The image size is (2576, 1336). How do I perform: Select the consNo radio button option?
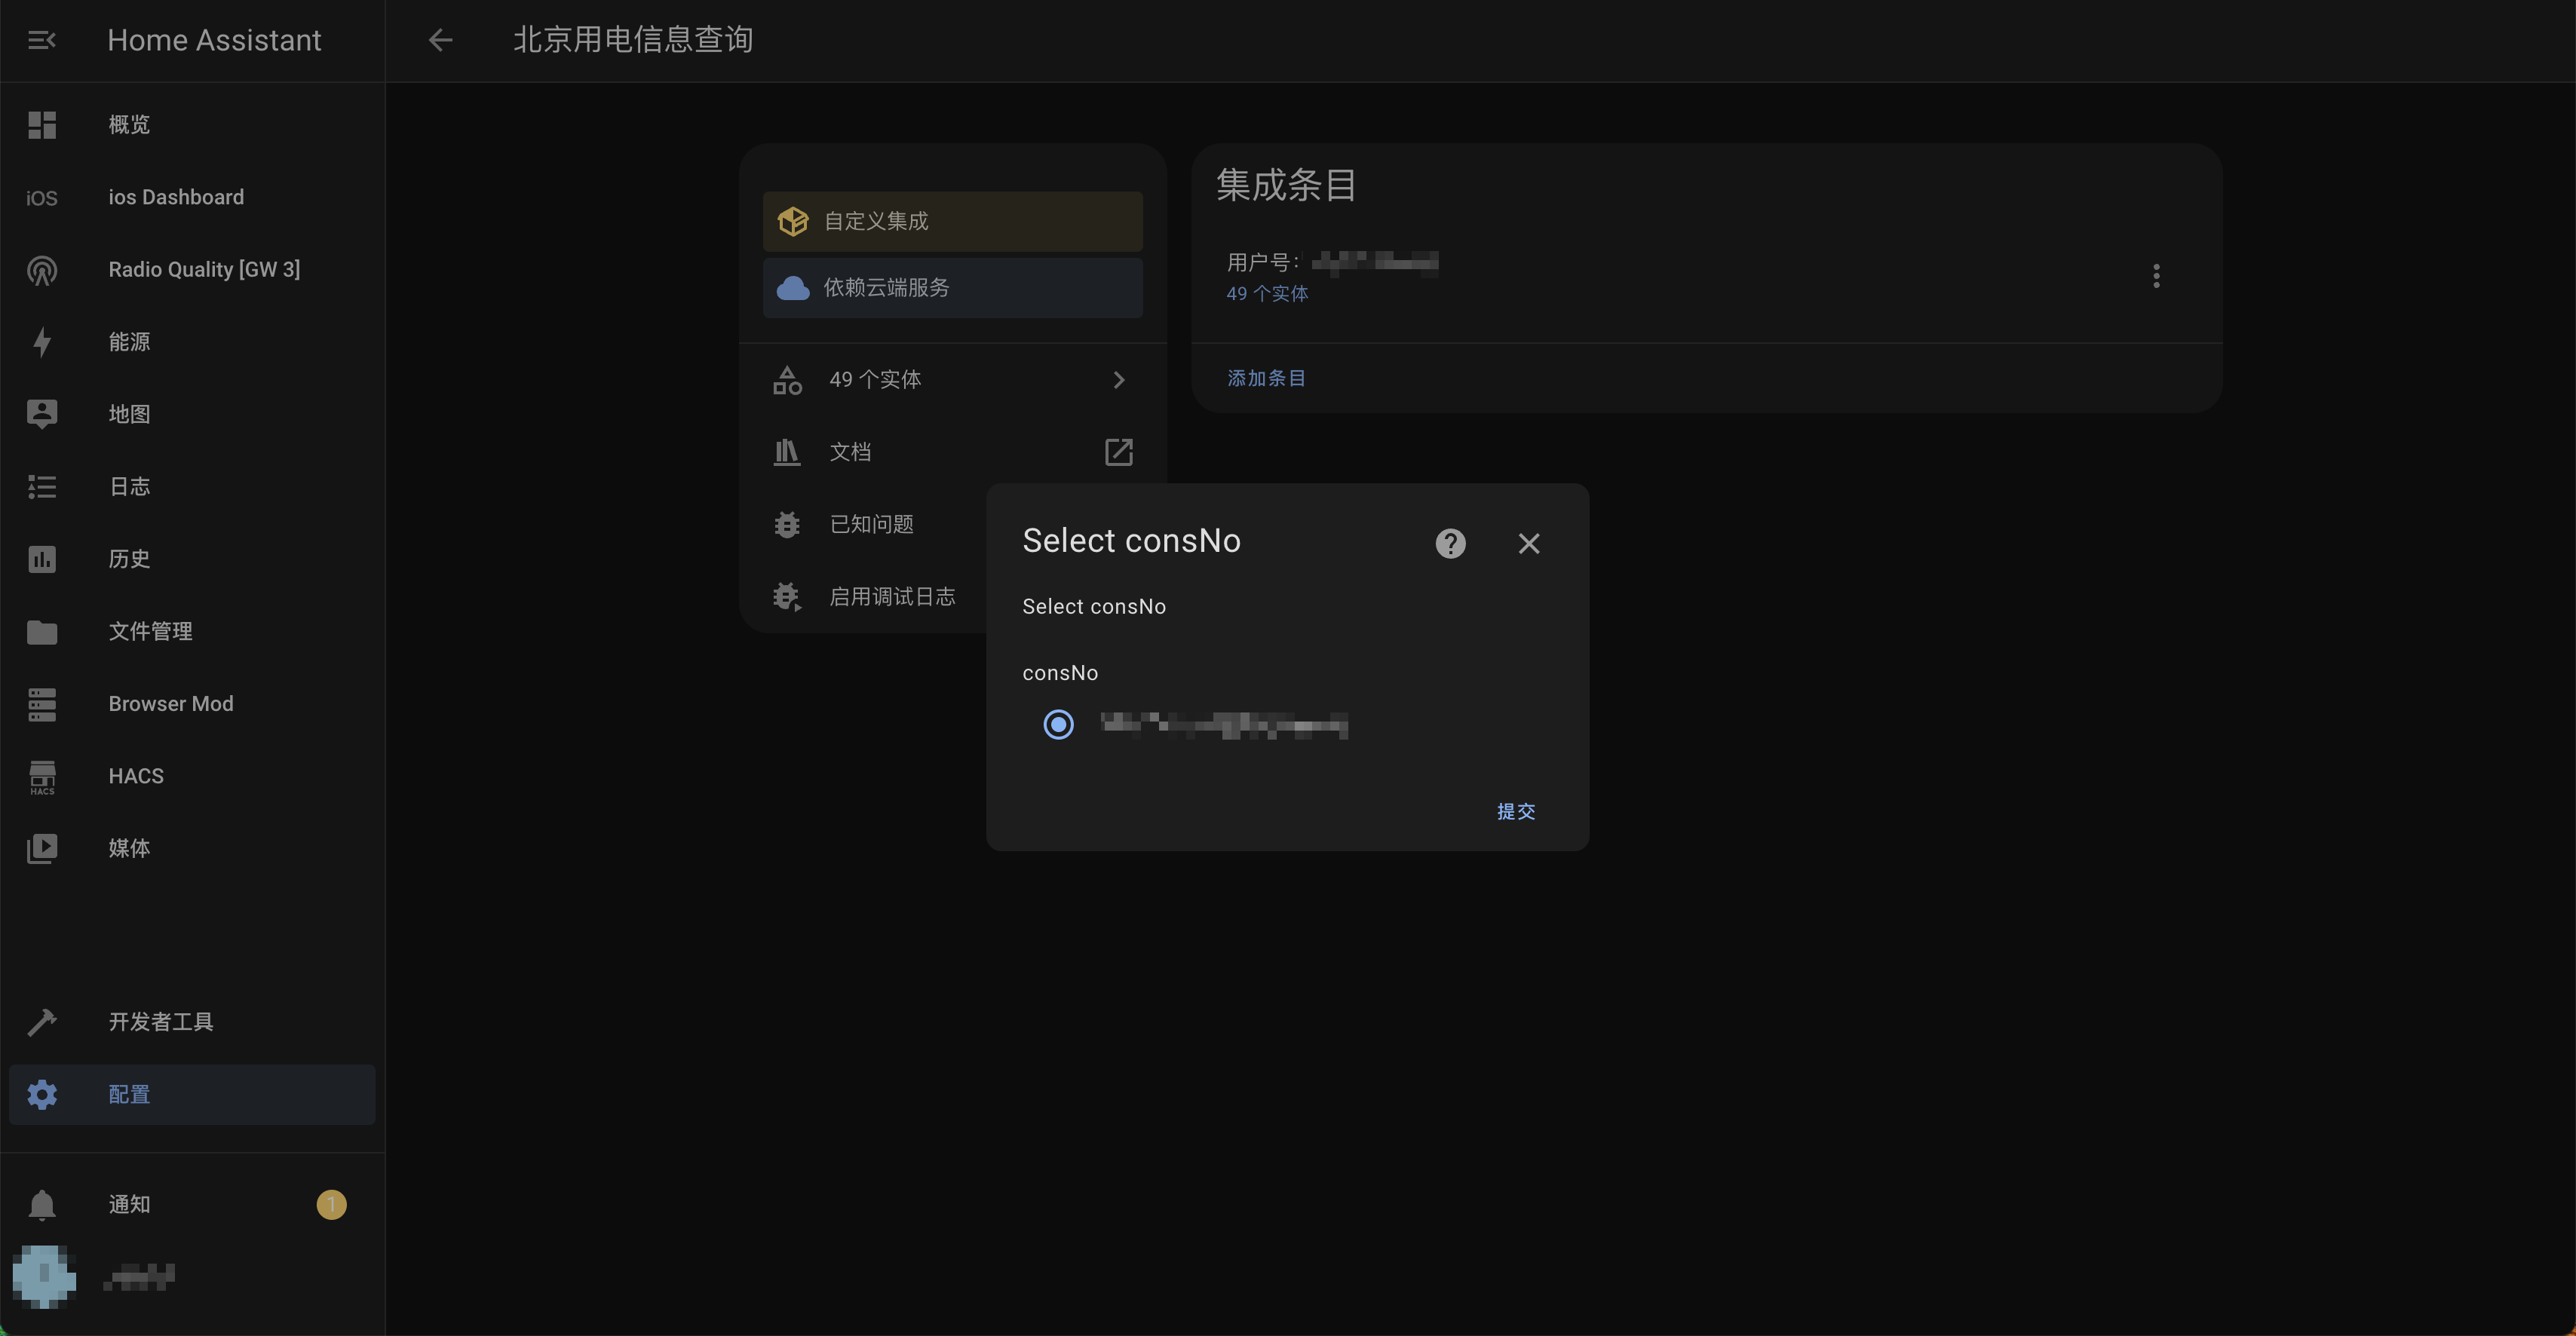point(1058,724)
